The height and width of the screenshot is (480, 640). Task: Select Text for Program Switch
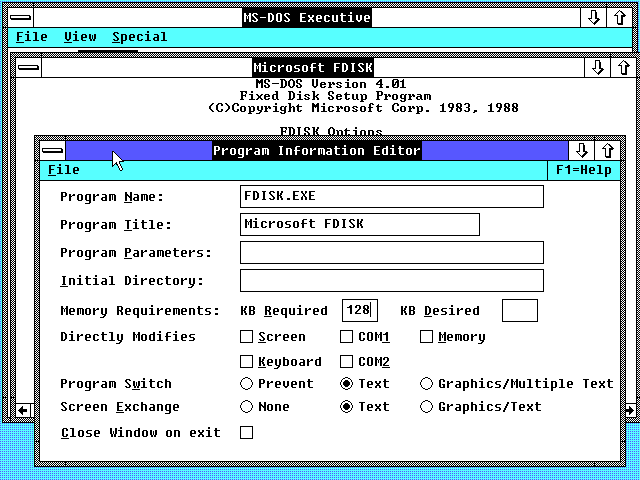(347, 384)
